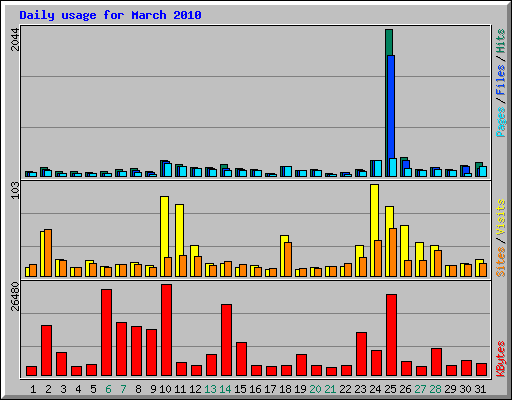
Task: Click the day 1 label on the x-axis
Action: (x=33, y=389)
